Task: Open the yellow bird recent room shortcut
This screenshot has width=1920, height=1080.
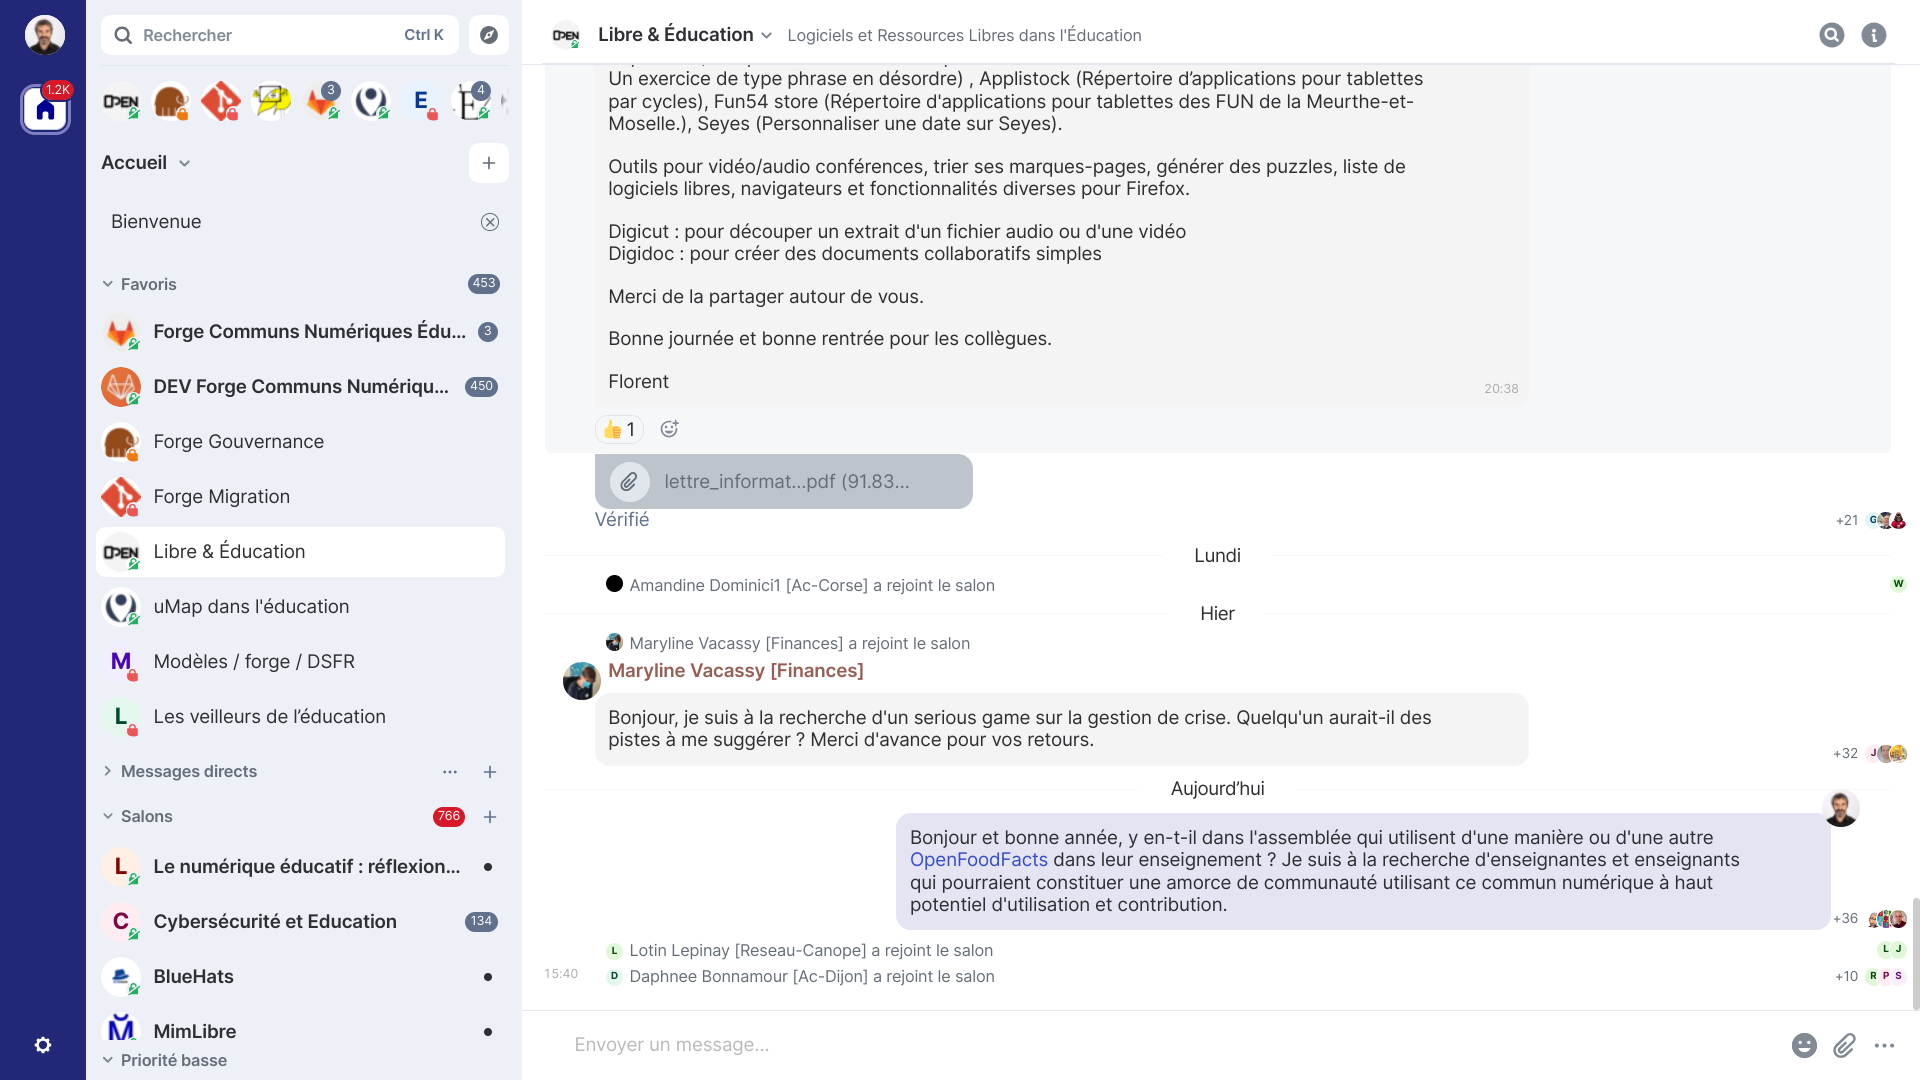Action: (271, 101)
